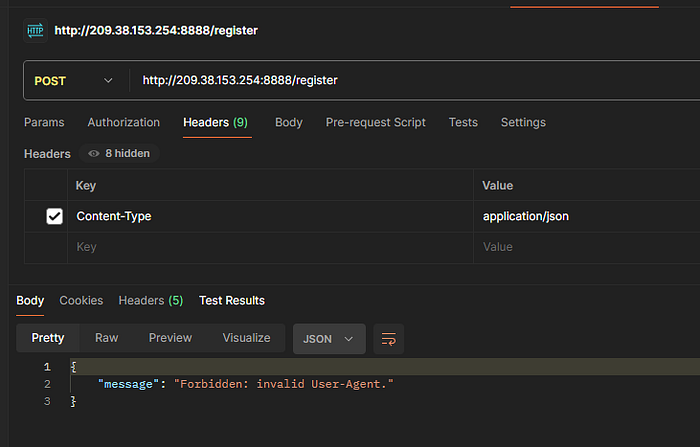
Task: Show the 8 hidden headers via eye icon
Action: [119, 154]
